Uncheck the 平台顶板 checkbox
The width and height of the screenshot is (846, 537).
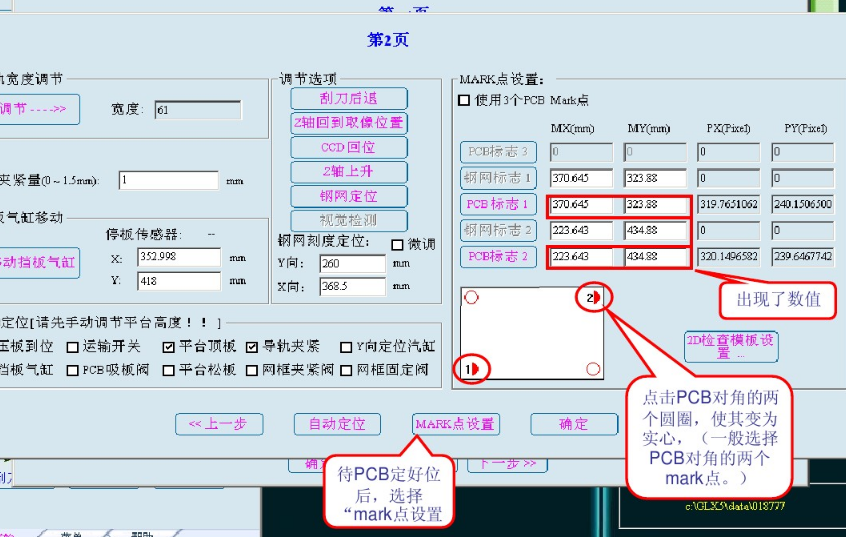[x=169, y=347]
